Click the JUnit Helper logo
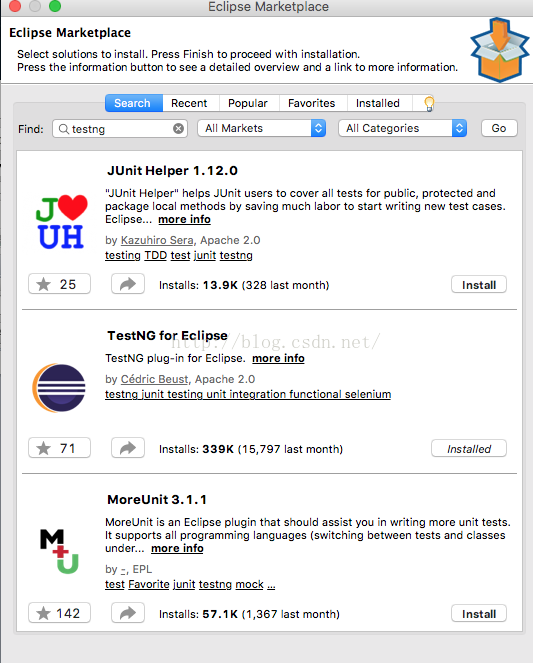 click(x=61, y=222)
